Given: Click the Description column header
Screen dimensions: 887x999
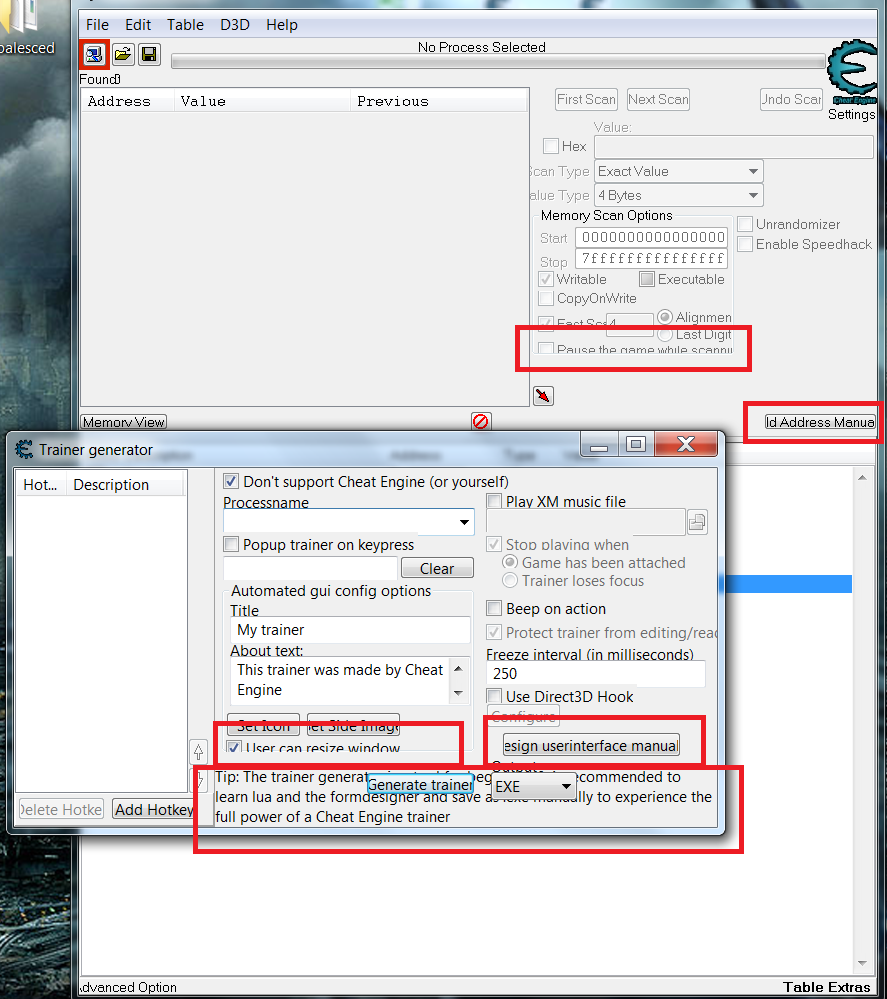Looking at the screenshot, I should [x=126, y=484].
